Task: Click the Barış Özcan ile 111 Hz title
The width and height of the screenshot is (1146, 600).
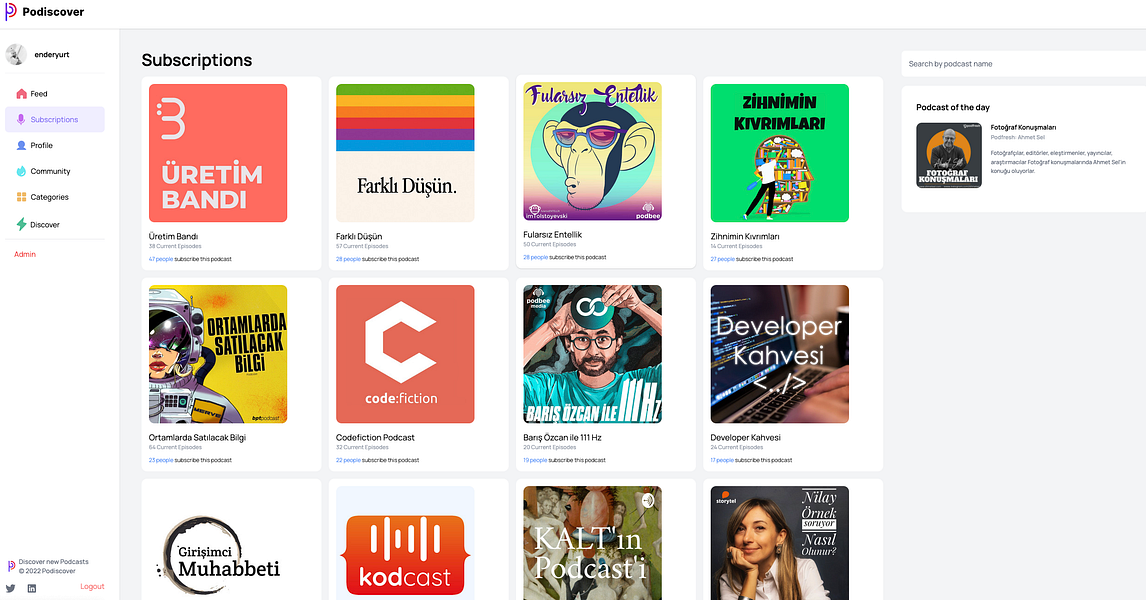Action: tap(562, 437)
